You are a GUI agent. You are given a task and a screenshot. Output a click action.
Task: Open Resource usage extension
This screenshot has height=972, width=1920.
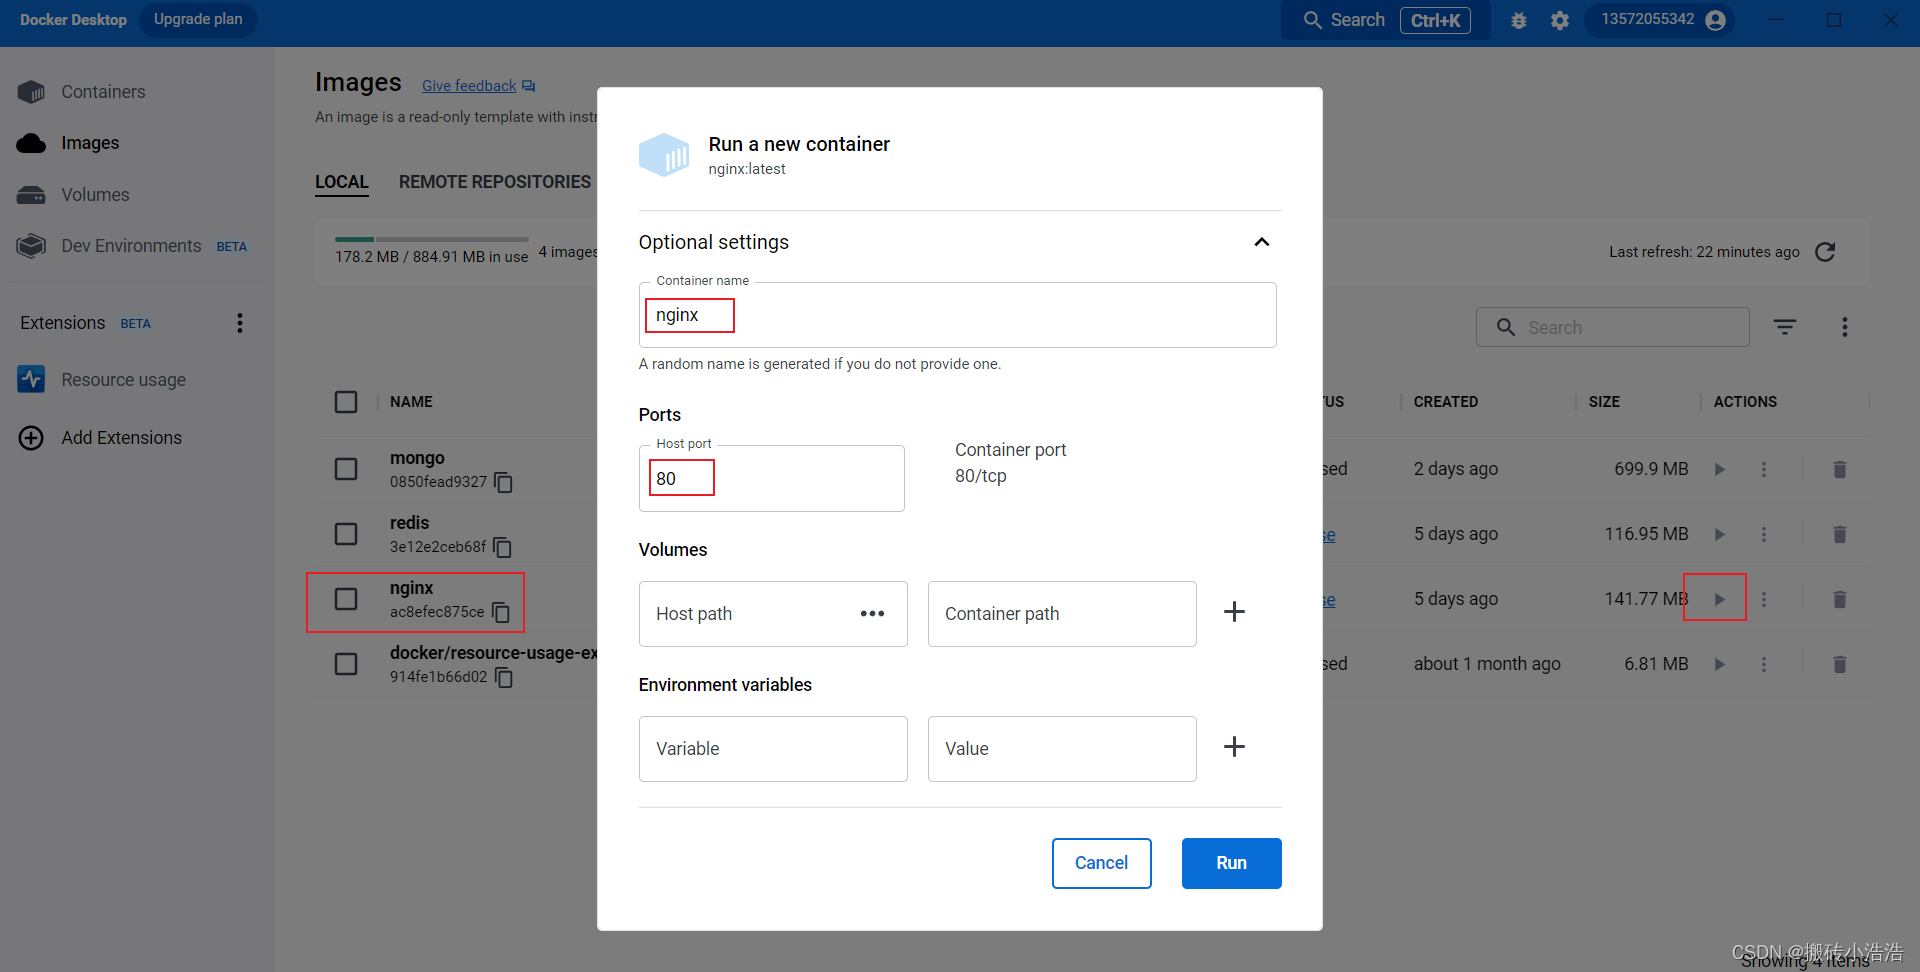point(123,380)
